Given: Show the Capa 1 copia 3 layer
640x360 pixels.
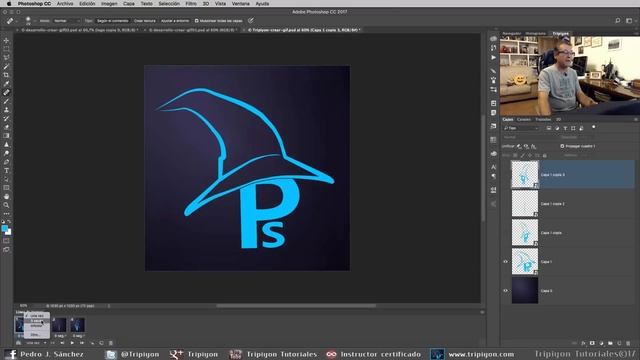Looking at the screenshot, I should [505, 175].
